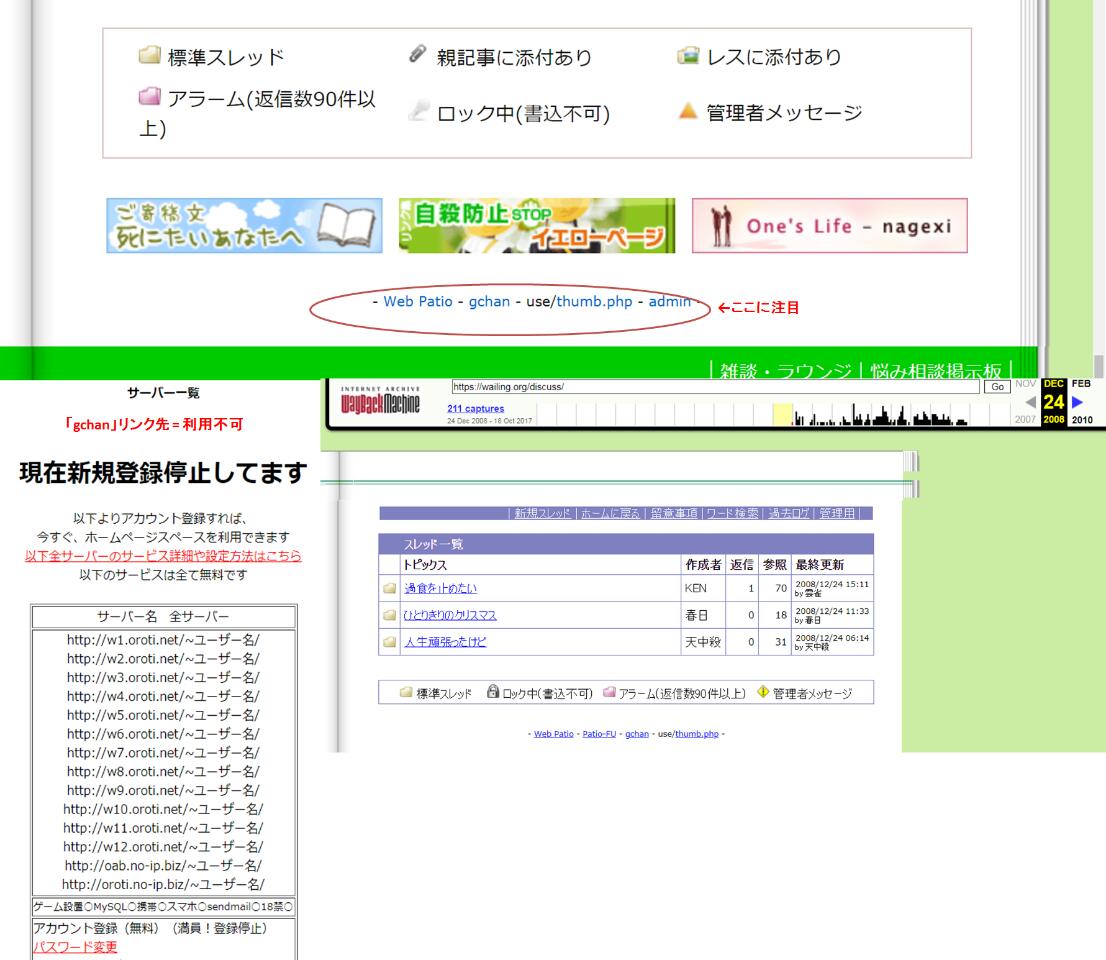Viewport: 1106px width, 960px height.
Task: Click folder icon beside ひとりきりのクリスマス thread
Action: [x=389, y=615]
